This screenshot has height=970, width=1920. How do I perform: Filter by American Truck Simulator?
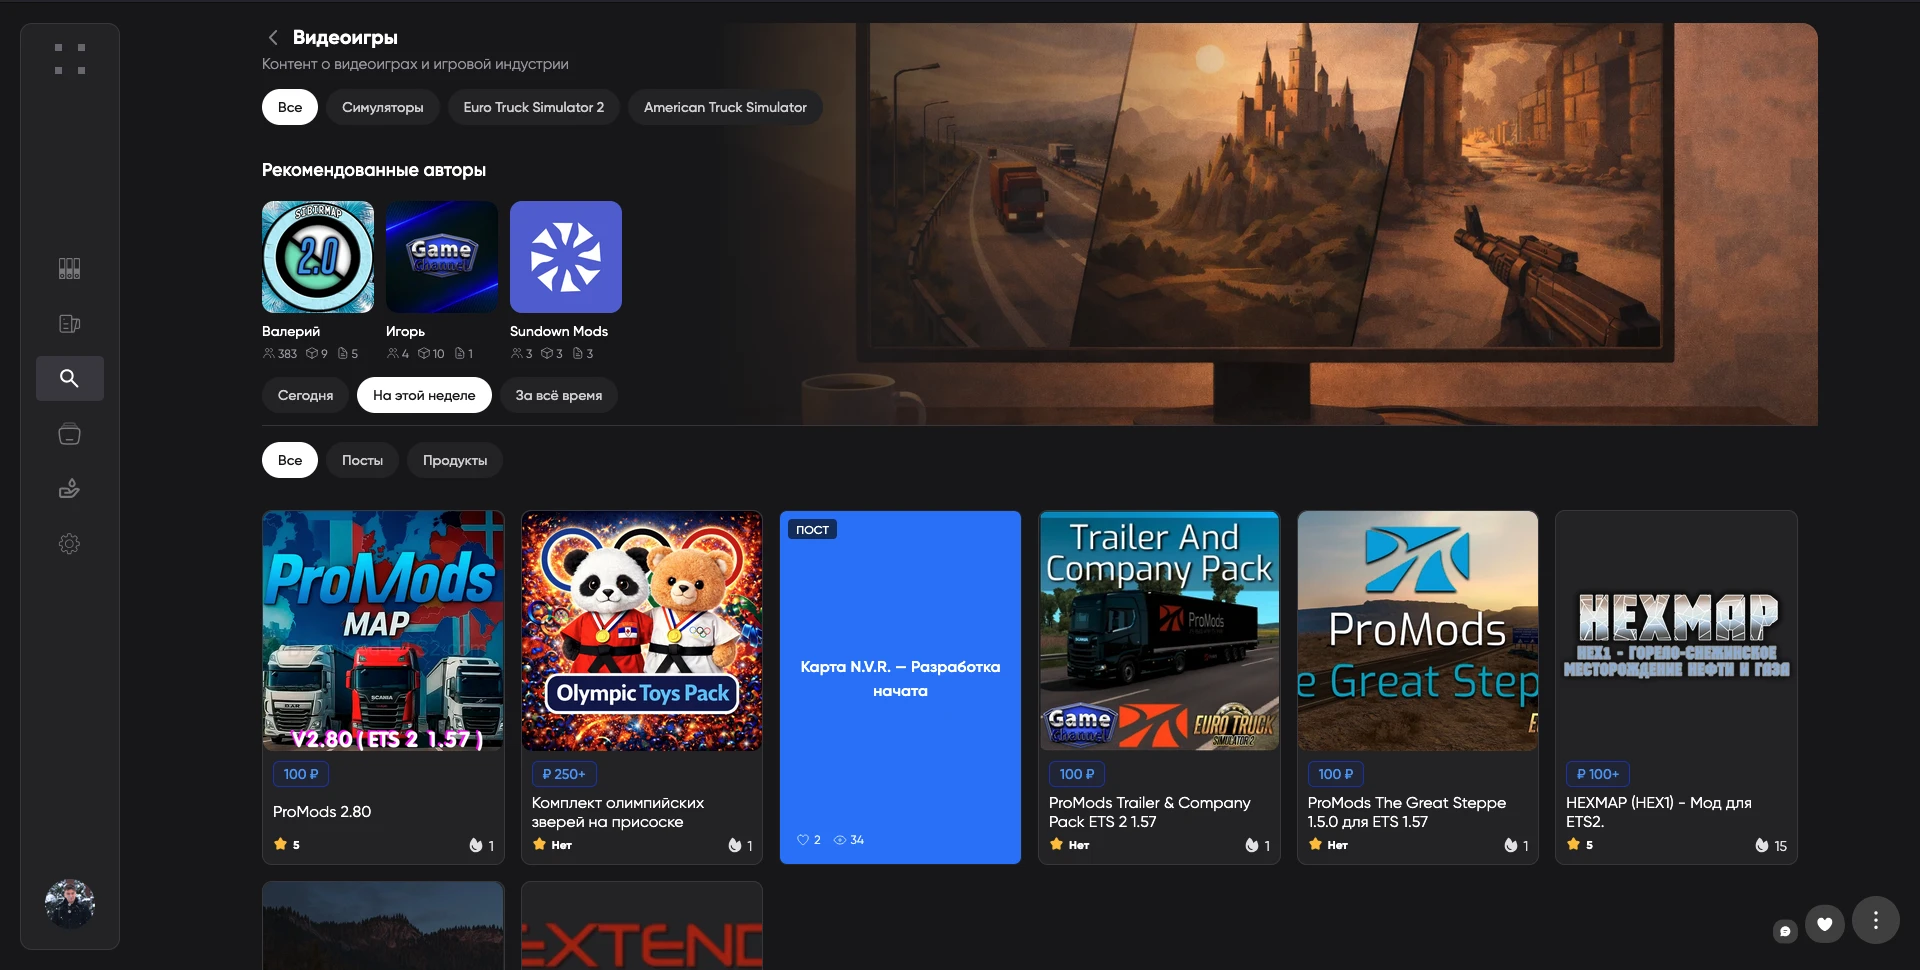tap(725, 107)
